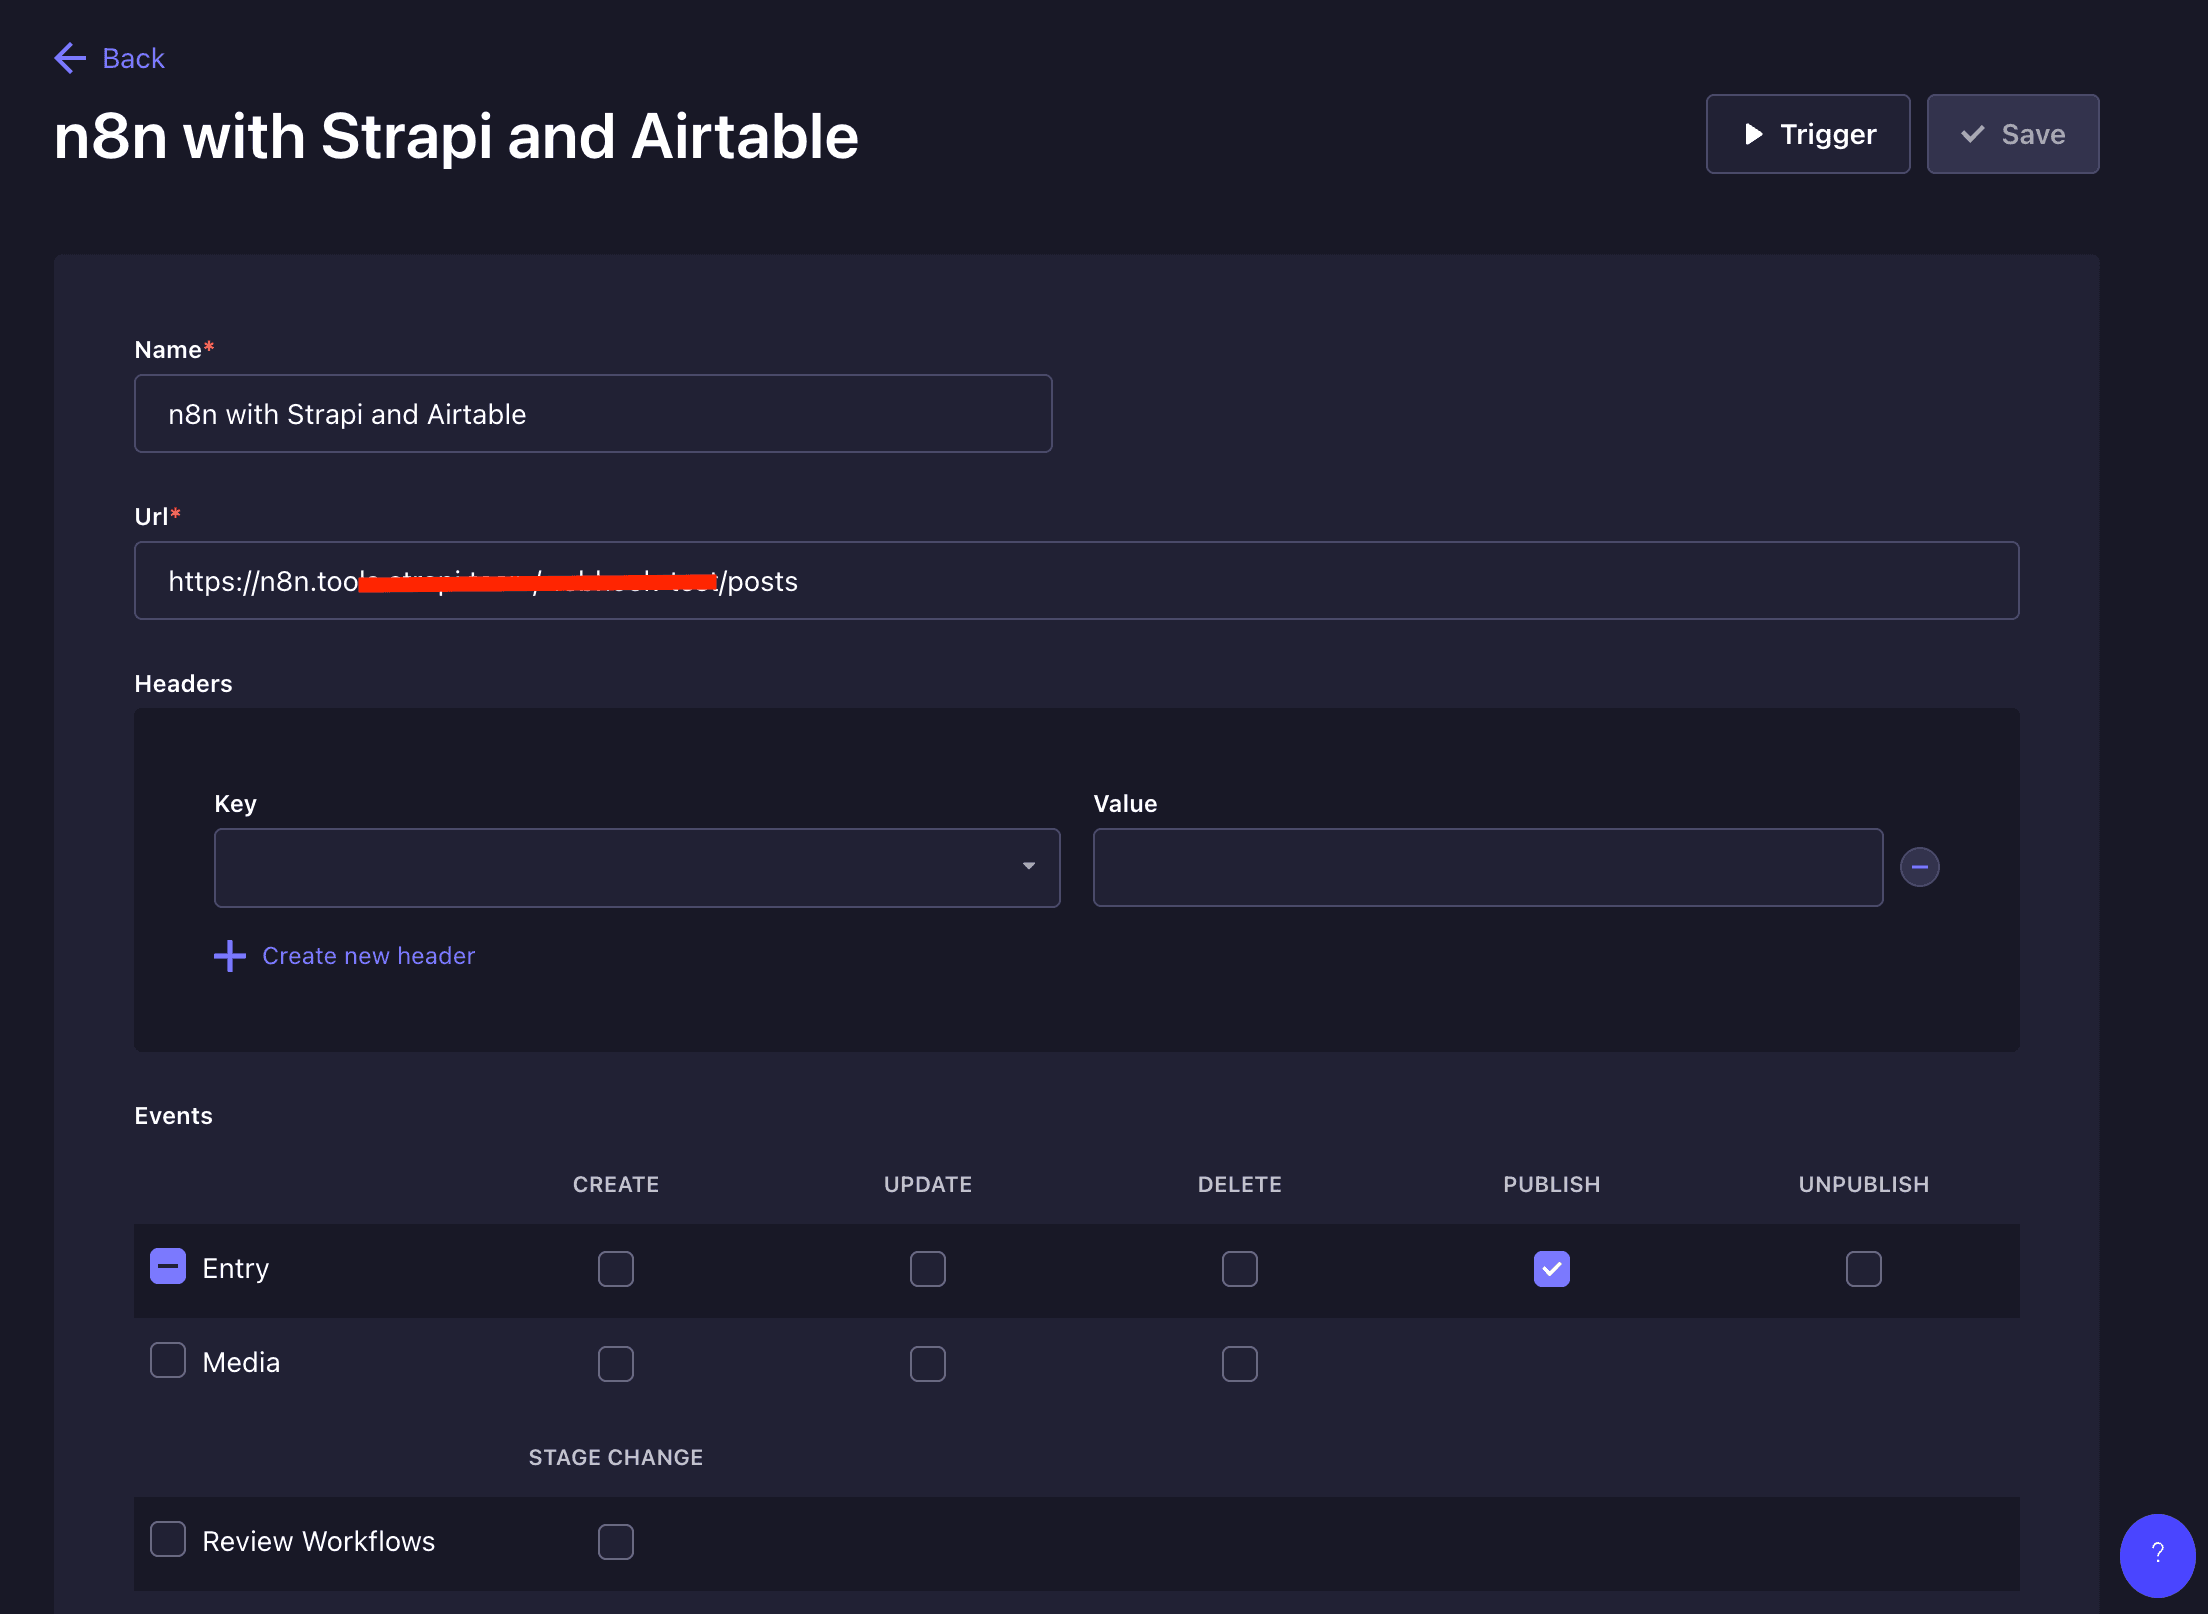Viewport: 2208px width, 1614px height.
Task: Toggle the Entry row select-all checkbox
Action: click(168, 1266)
